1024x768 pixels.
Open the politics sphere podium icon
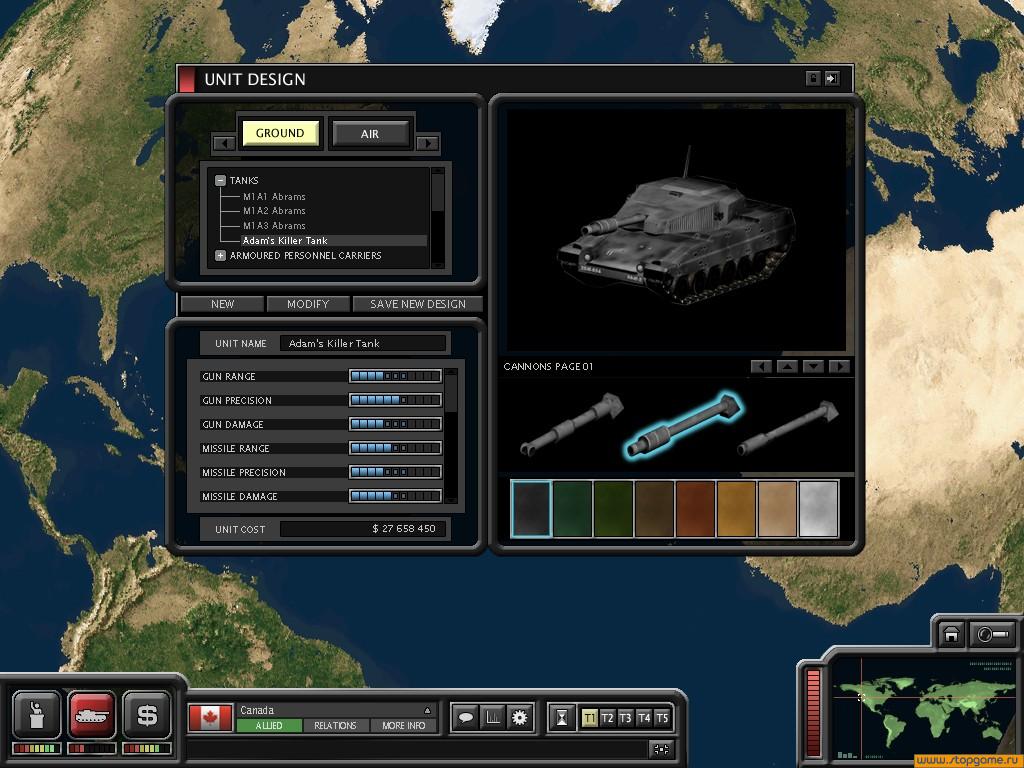click(36, 714)
